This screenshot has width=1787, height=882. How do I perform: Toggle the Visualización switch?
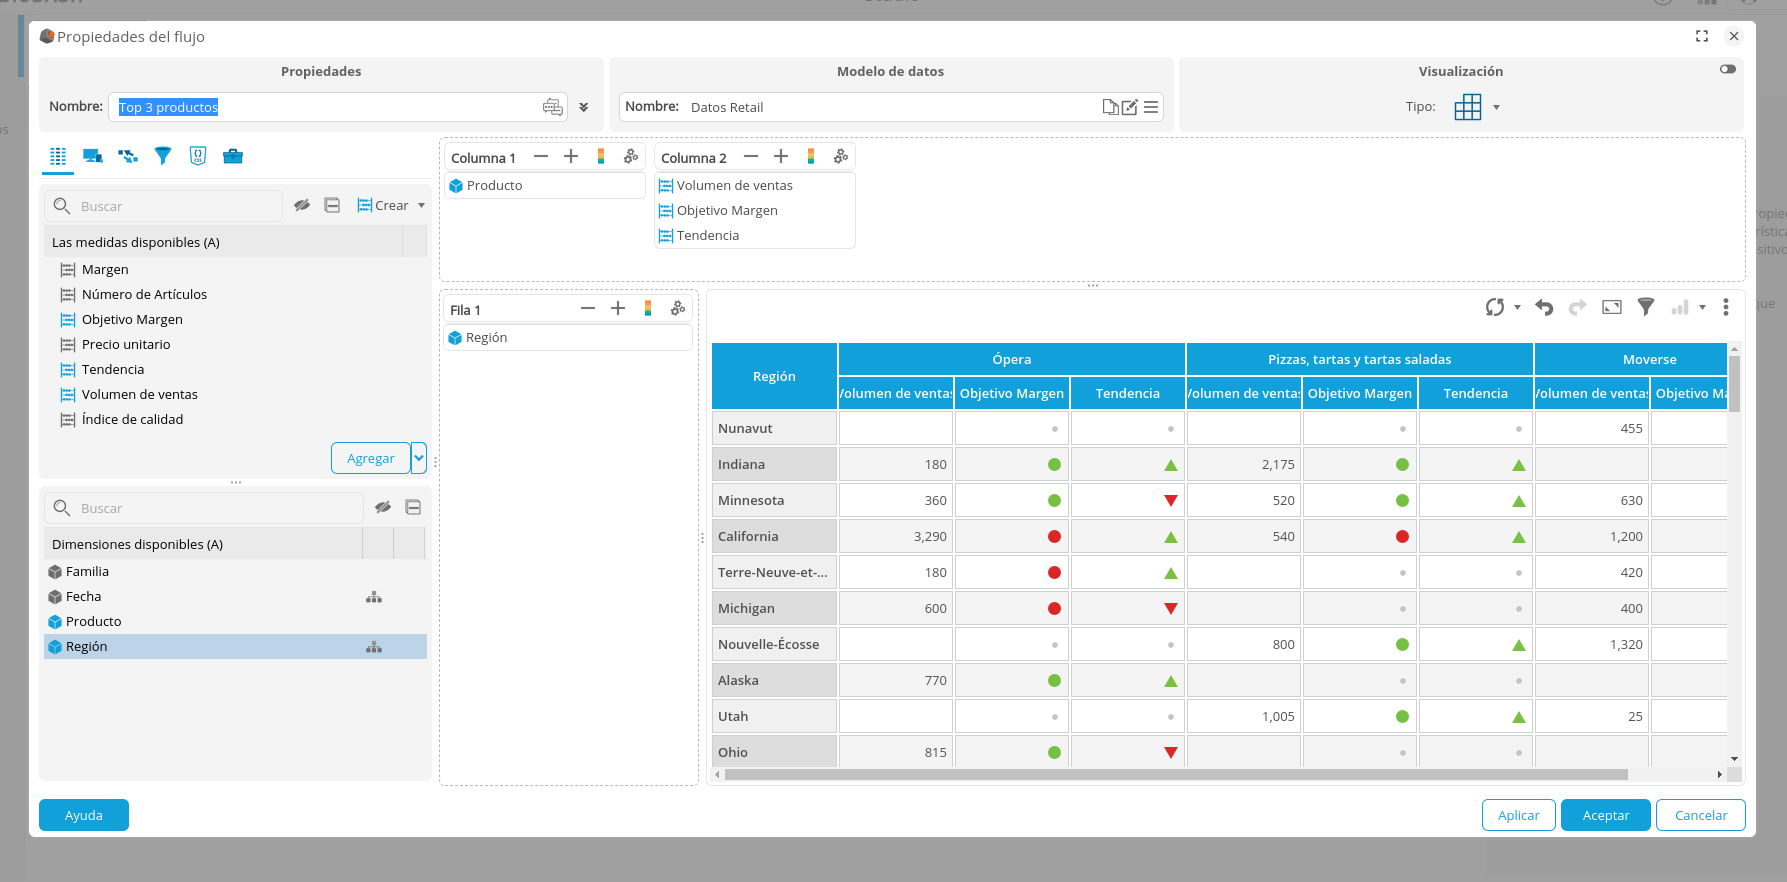pos(1727,70)
